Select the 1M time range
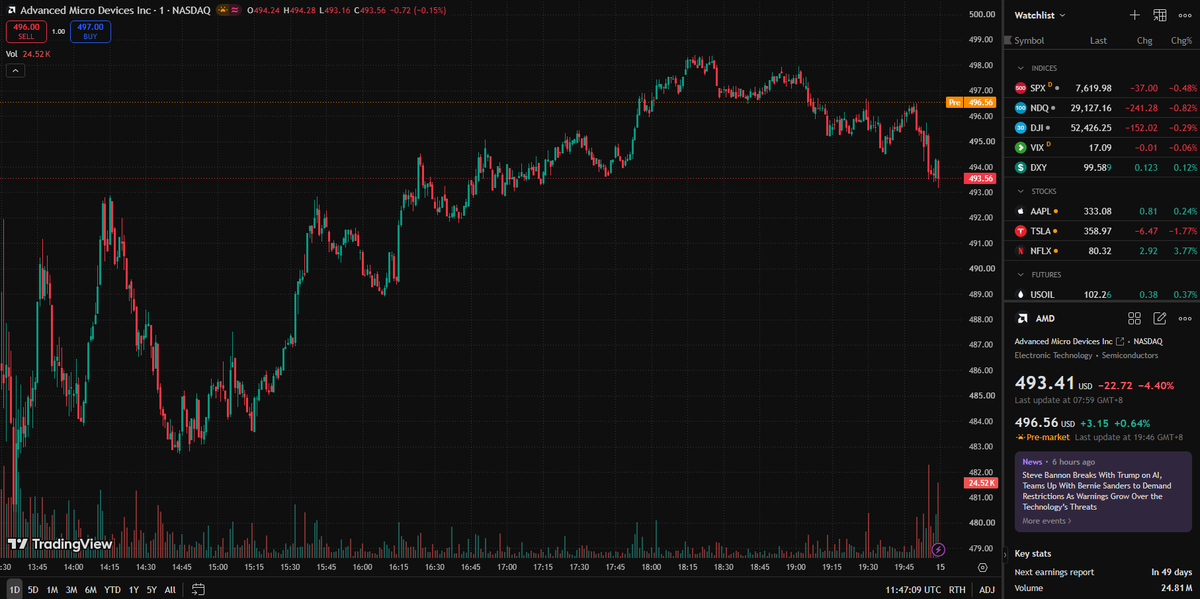 pos(52,590)
